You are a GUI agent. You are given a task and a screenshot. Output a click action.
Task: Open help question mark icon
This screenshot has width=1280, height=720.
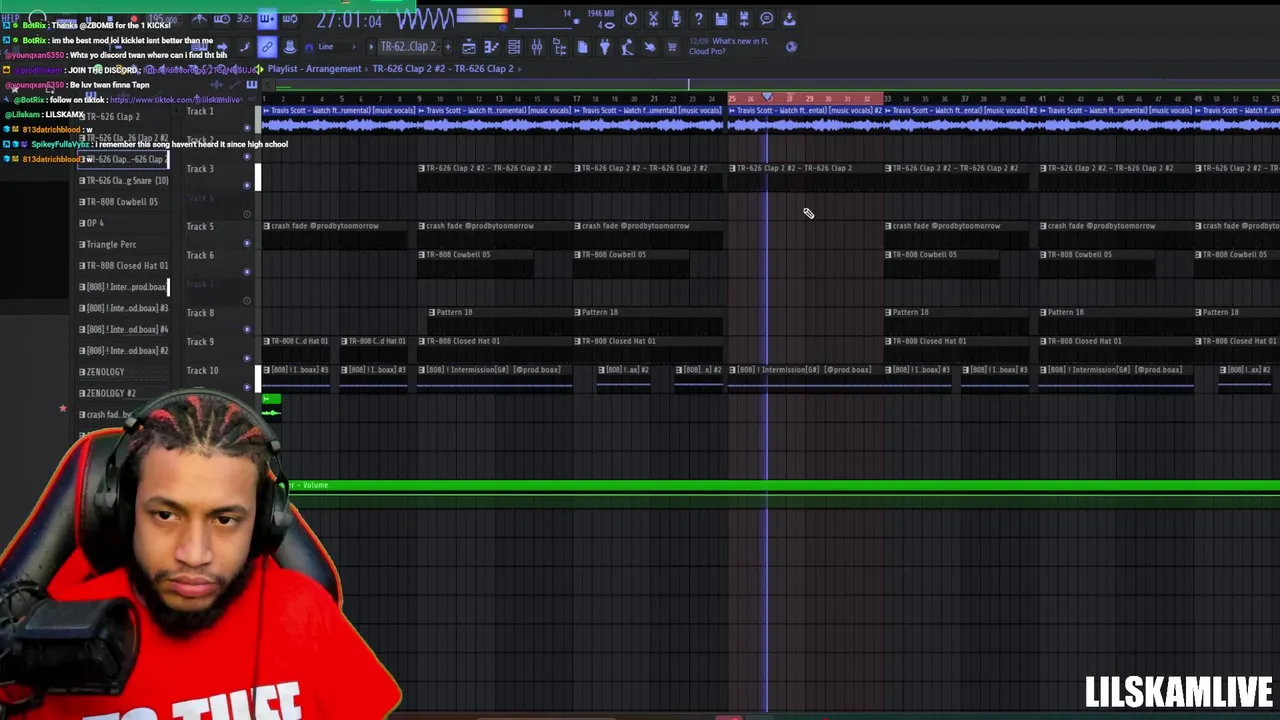tap(698, 19)
